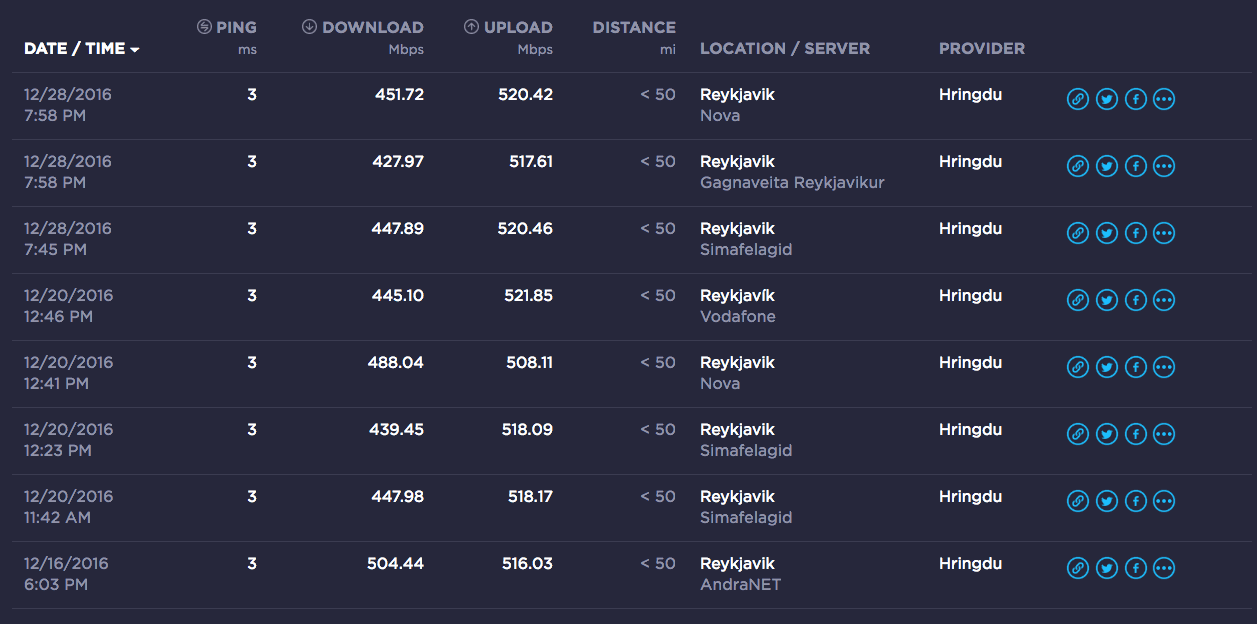Open more options for AndraNET result

click(x=1164, y=568)
